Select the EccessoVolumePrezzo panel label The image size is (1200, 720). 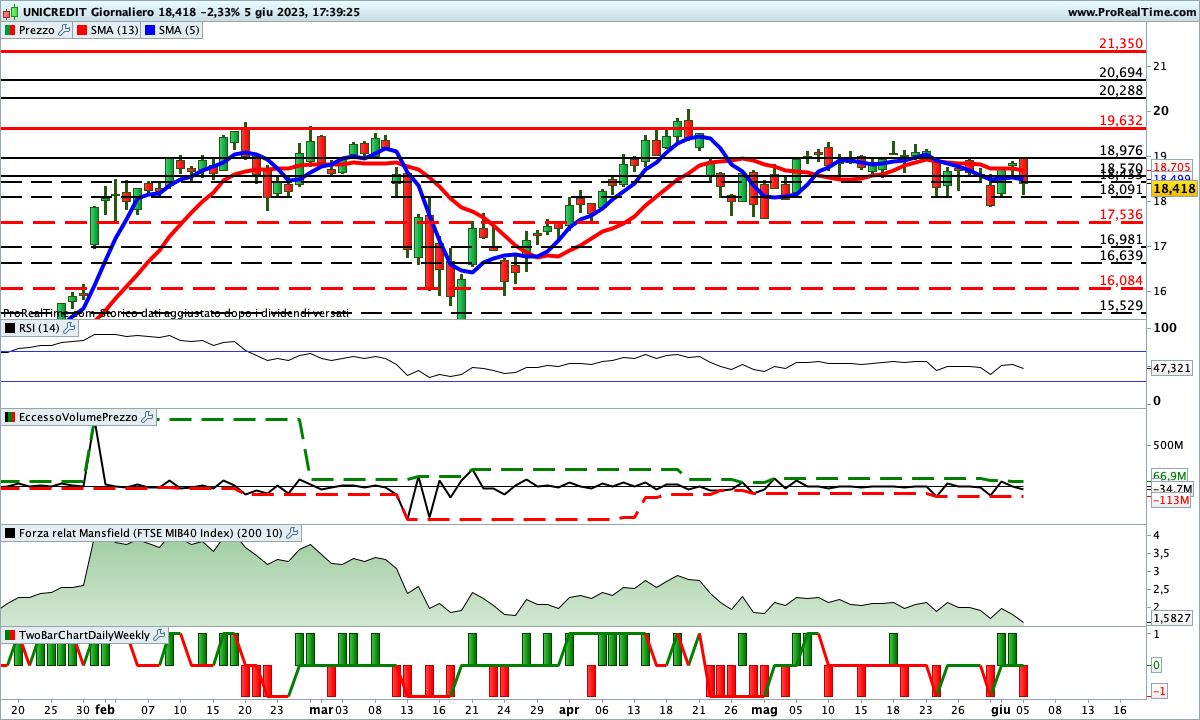tap(79, 417)
